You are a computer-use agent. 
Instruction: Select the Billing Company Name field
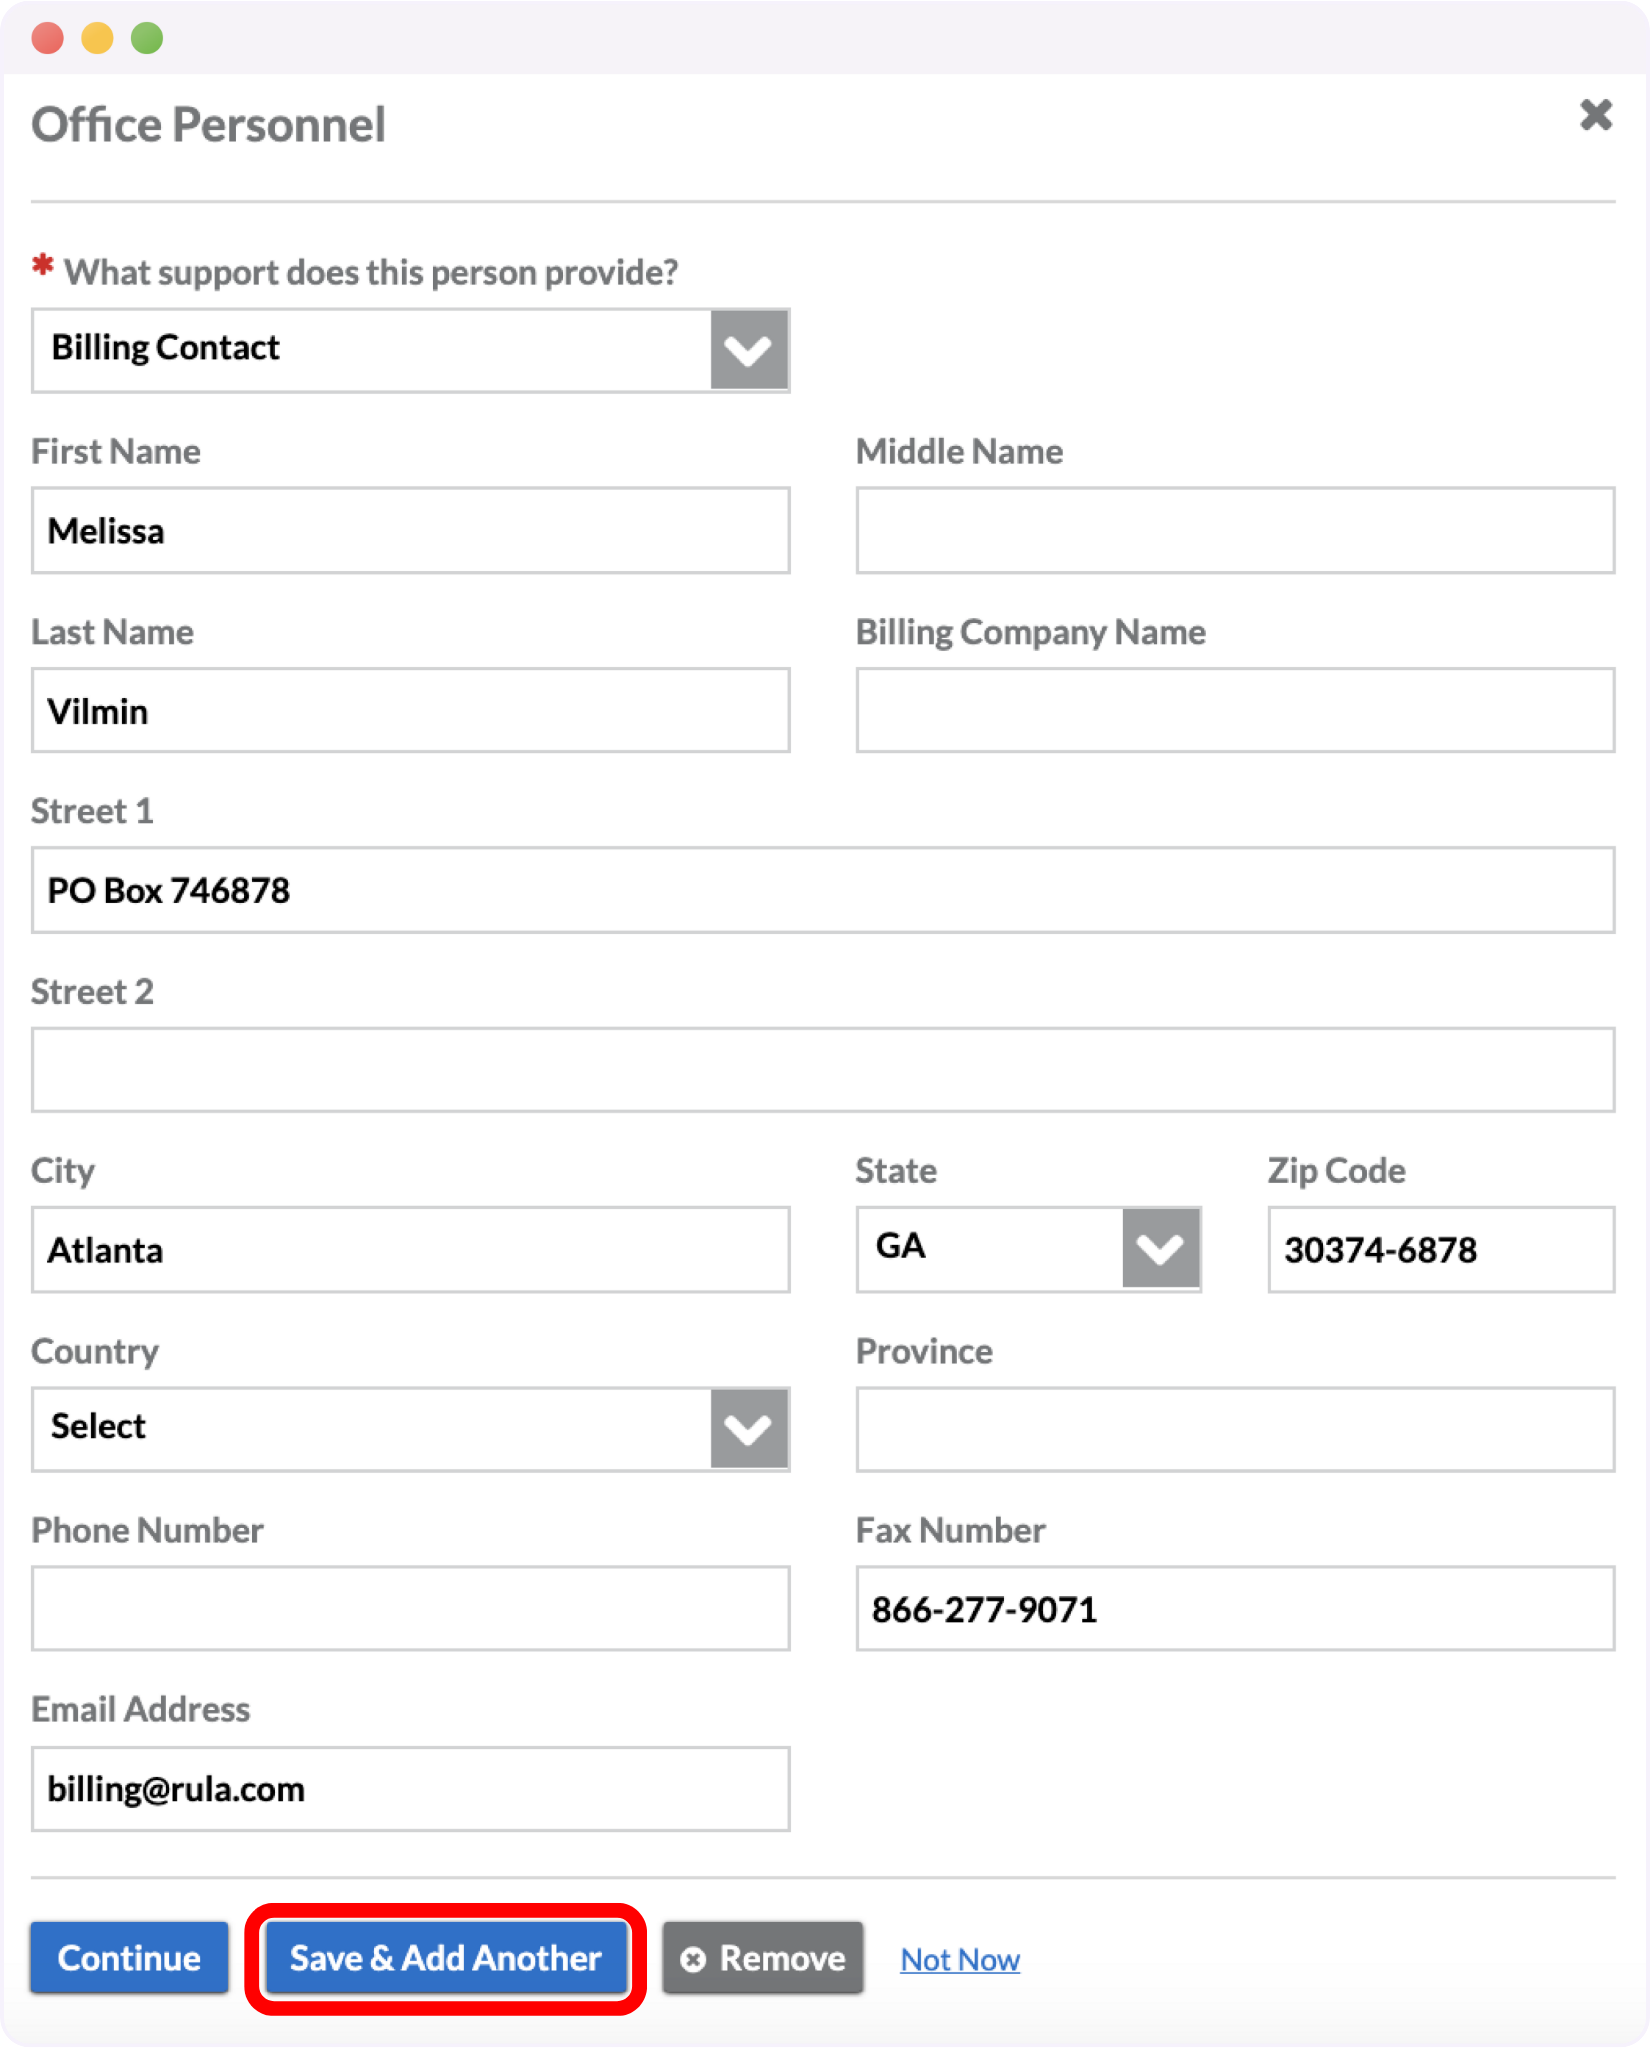1234,711
